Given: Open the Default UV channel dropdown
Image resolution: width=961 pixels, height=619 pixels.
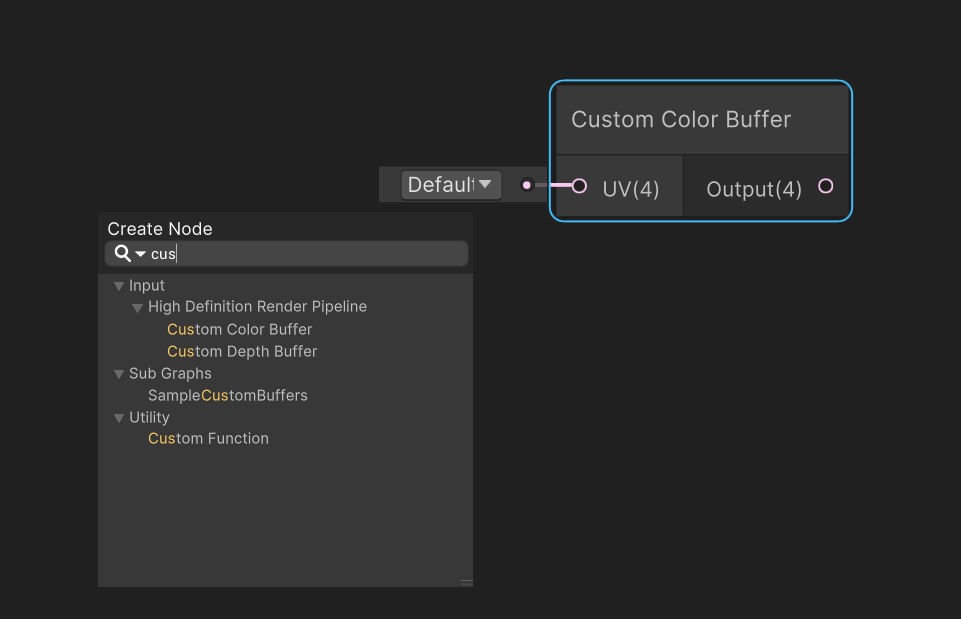Looking at the screenshot, I should coord(451,185).
